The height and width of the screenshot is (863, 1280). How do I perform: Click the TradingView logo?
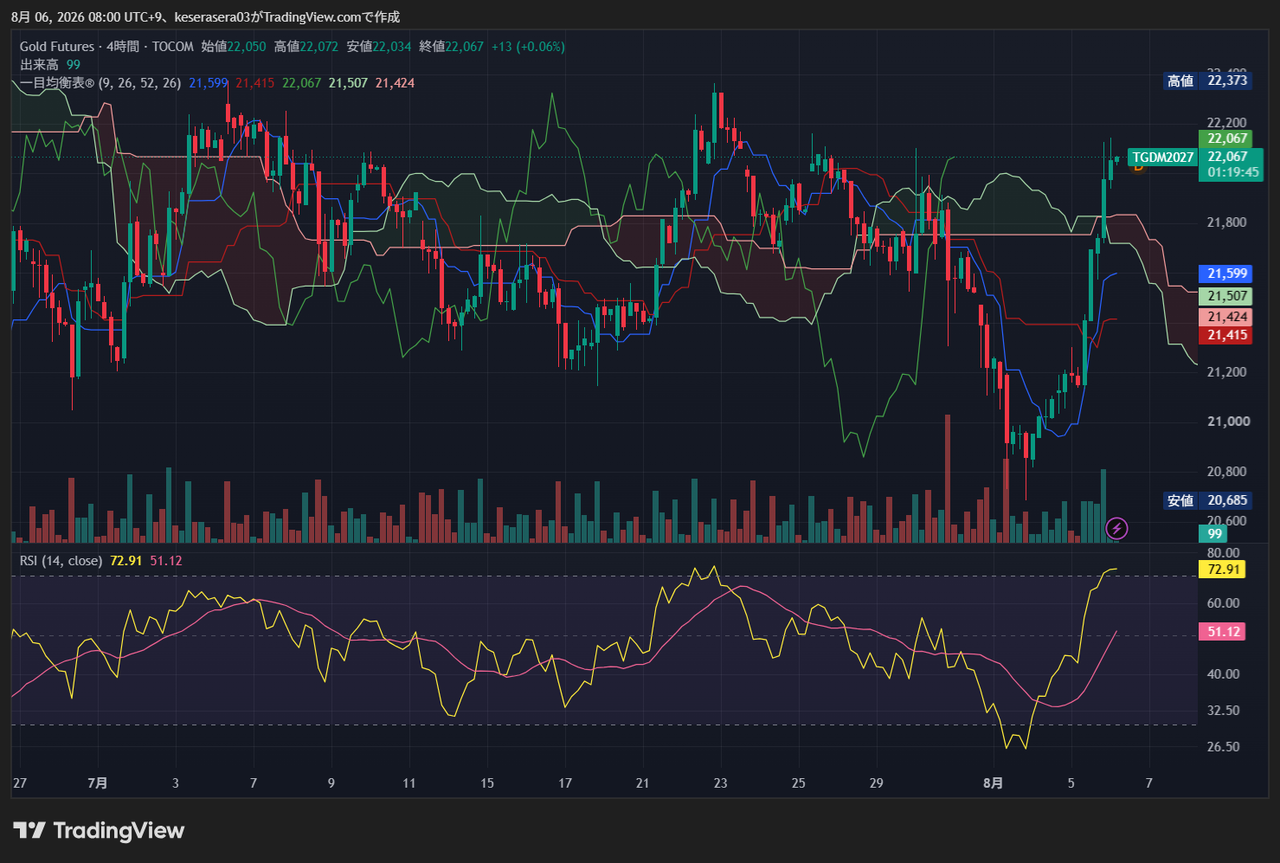click(99, 830)
